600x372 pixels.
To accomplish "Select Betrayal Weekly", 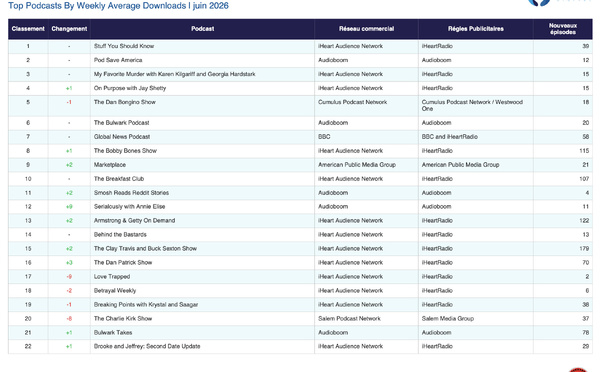I will [x=115, y=291].
